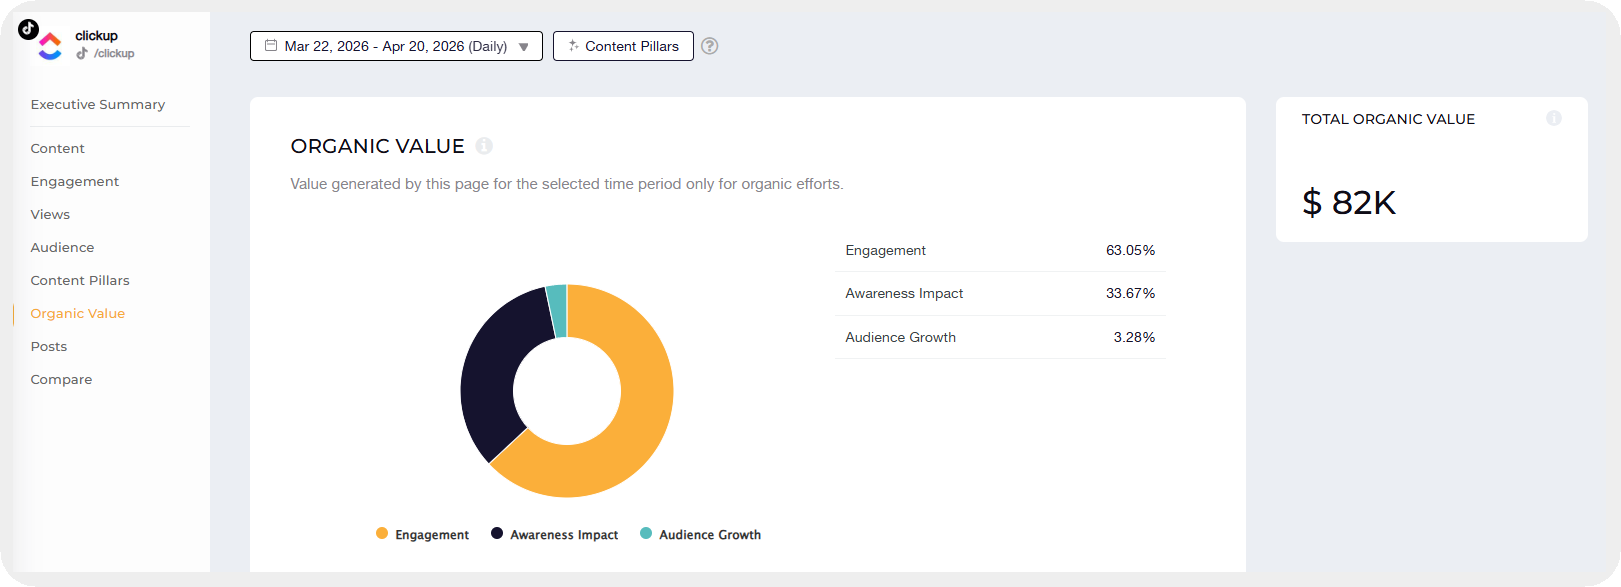This screenshot has width=1621, height=587.
Task: Click Awareness Impact row in value table
Action: tap(1000, 293)
